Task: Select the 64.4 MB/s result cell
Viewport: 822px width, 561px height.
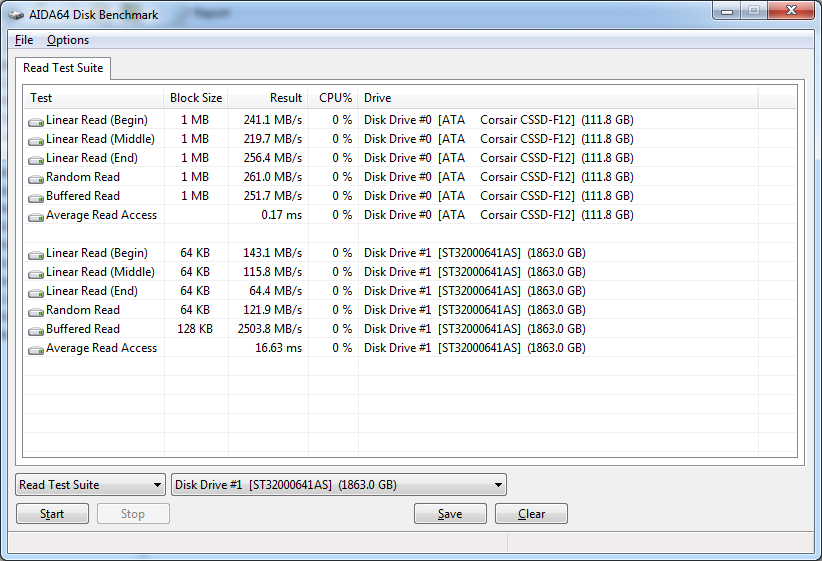Action: pyautogui.click(x=276, y=291)
